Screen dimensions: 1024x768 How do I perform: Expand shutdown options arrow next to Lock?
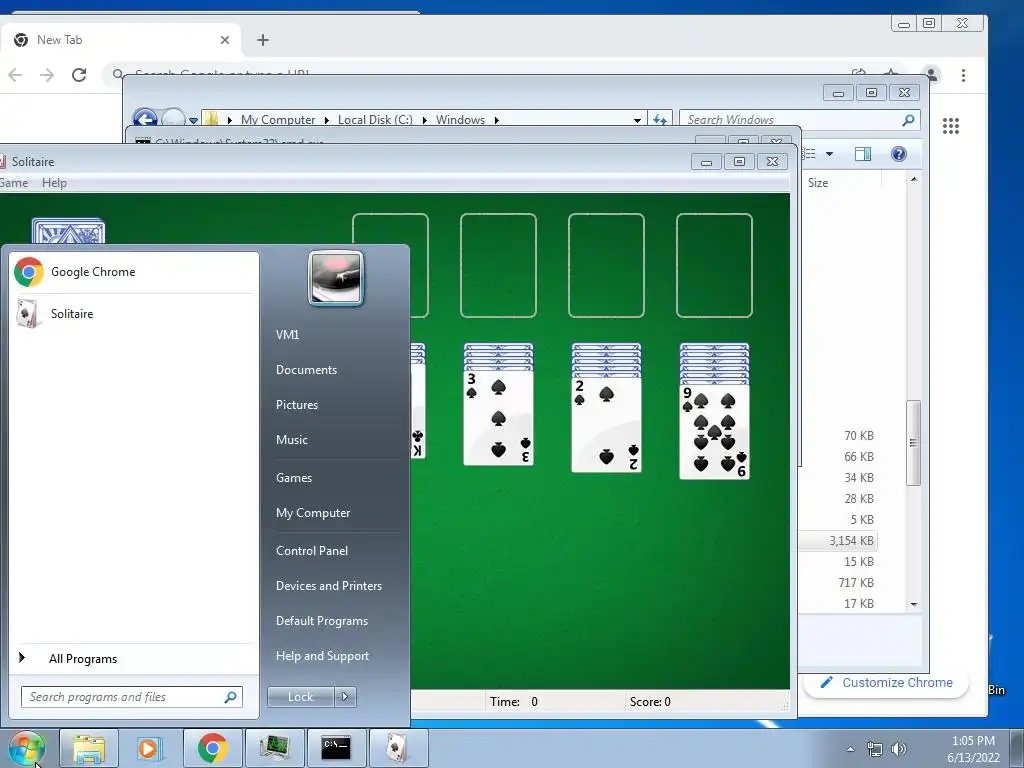tap(345, 697)
